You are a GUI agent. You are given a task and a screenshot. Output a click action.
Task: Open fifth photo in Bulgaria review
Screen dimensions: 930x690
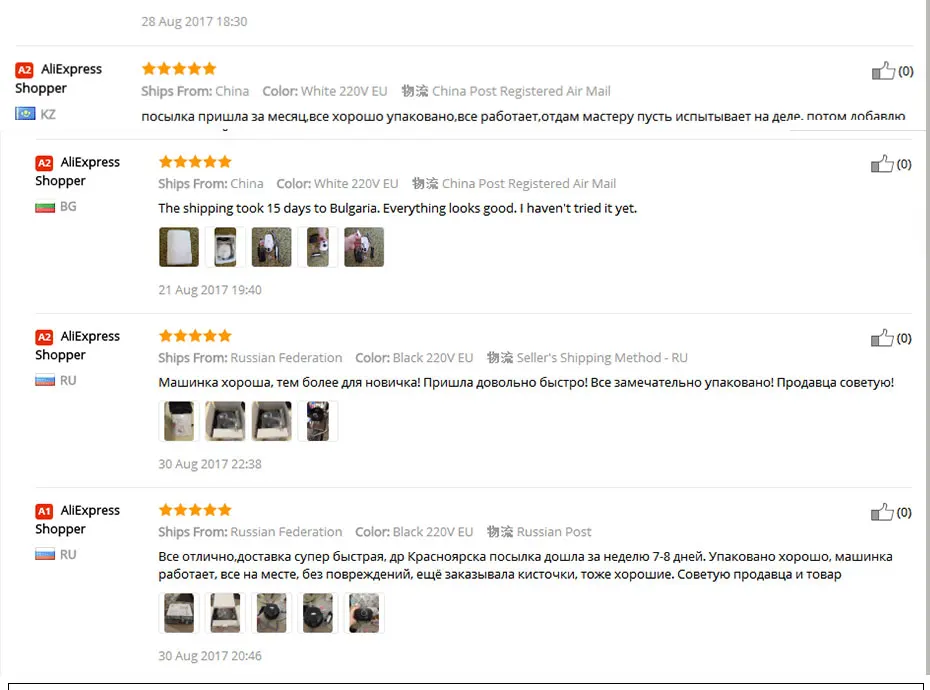pos(364,247)
